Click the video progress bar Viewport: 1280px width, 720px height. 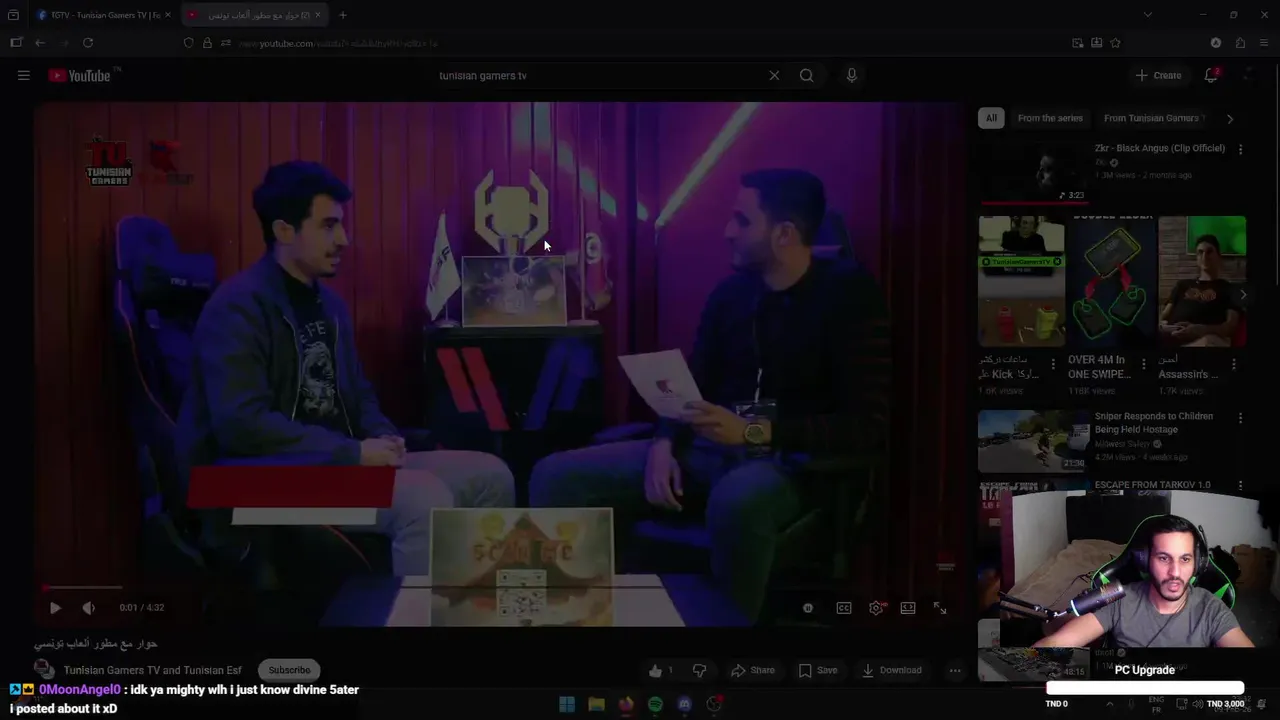point(498,588)
